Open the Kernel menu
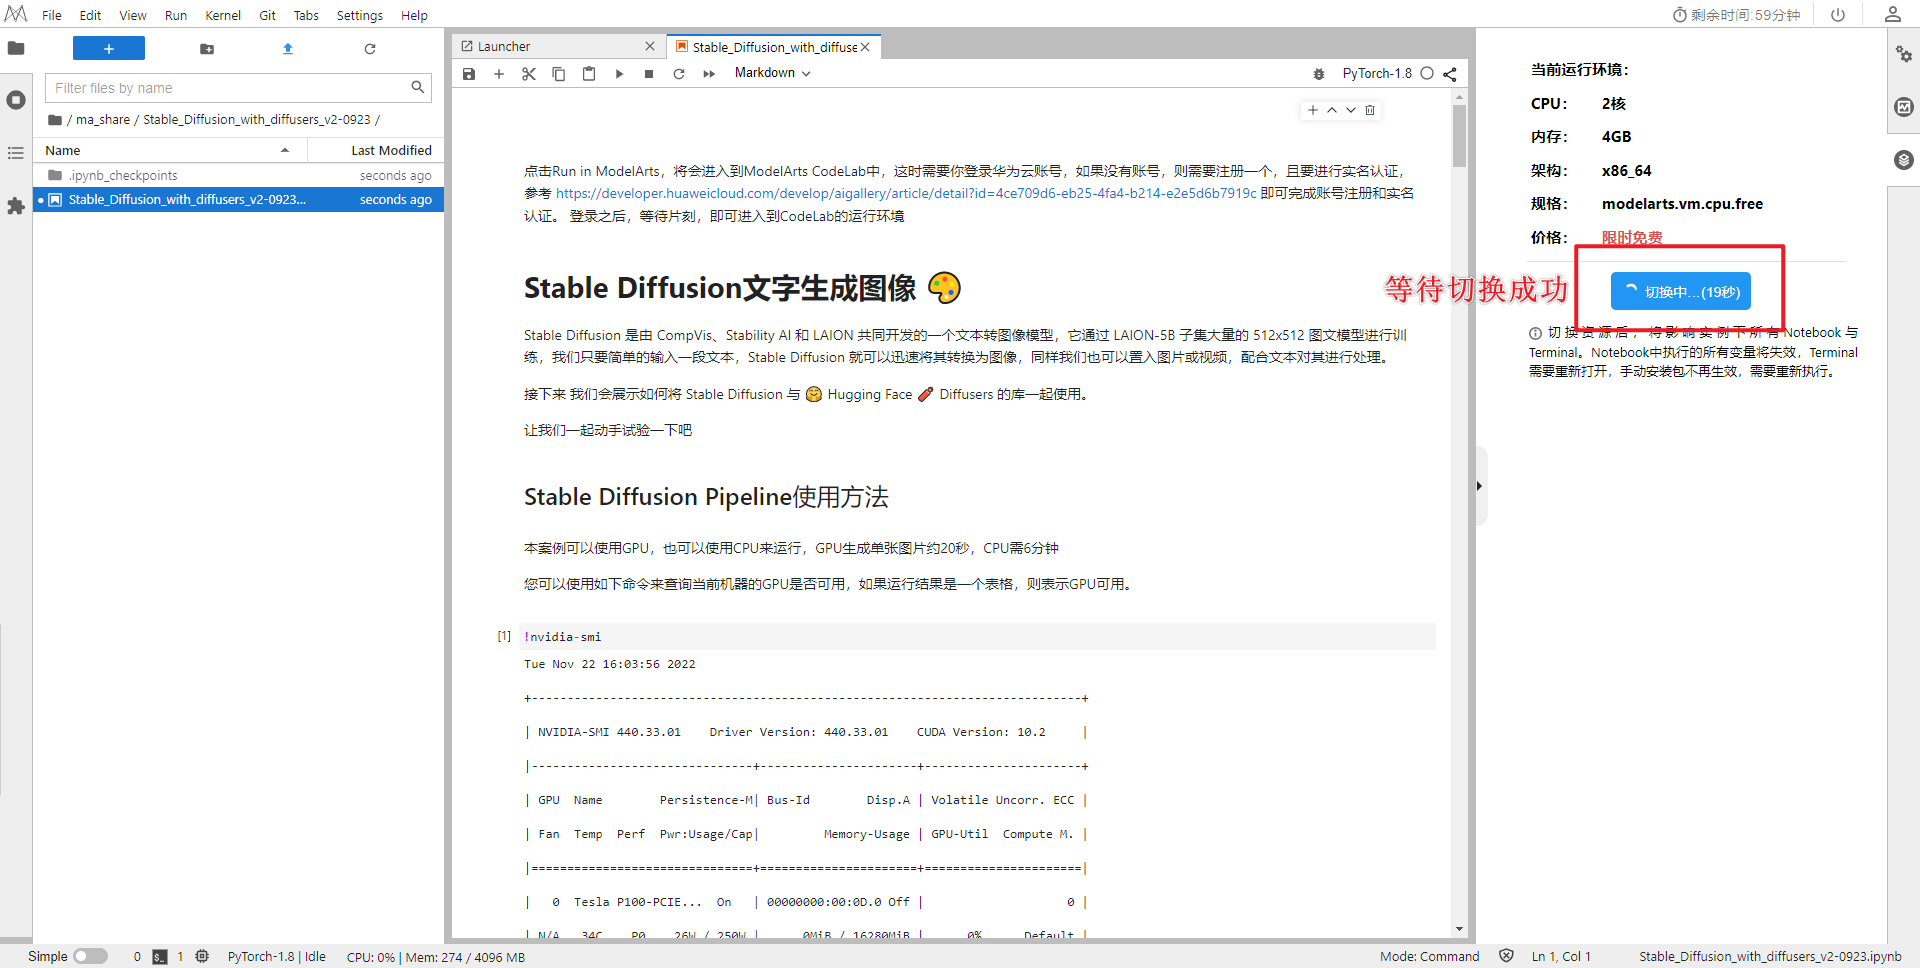The height and width of the screenshot is (968, 1920). coord(223,15)
